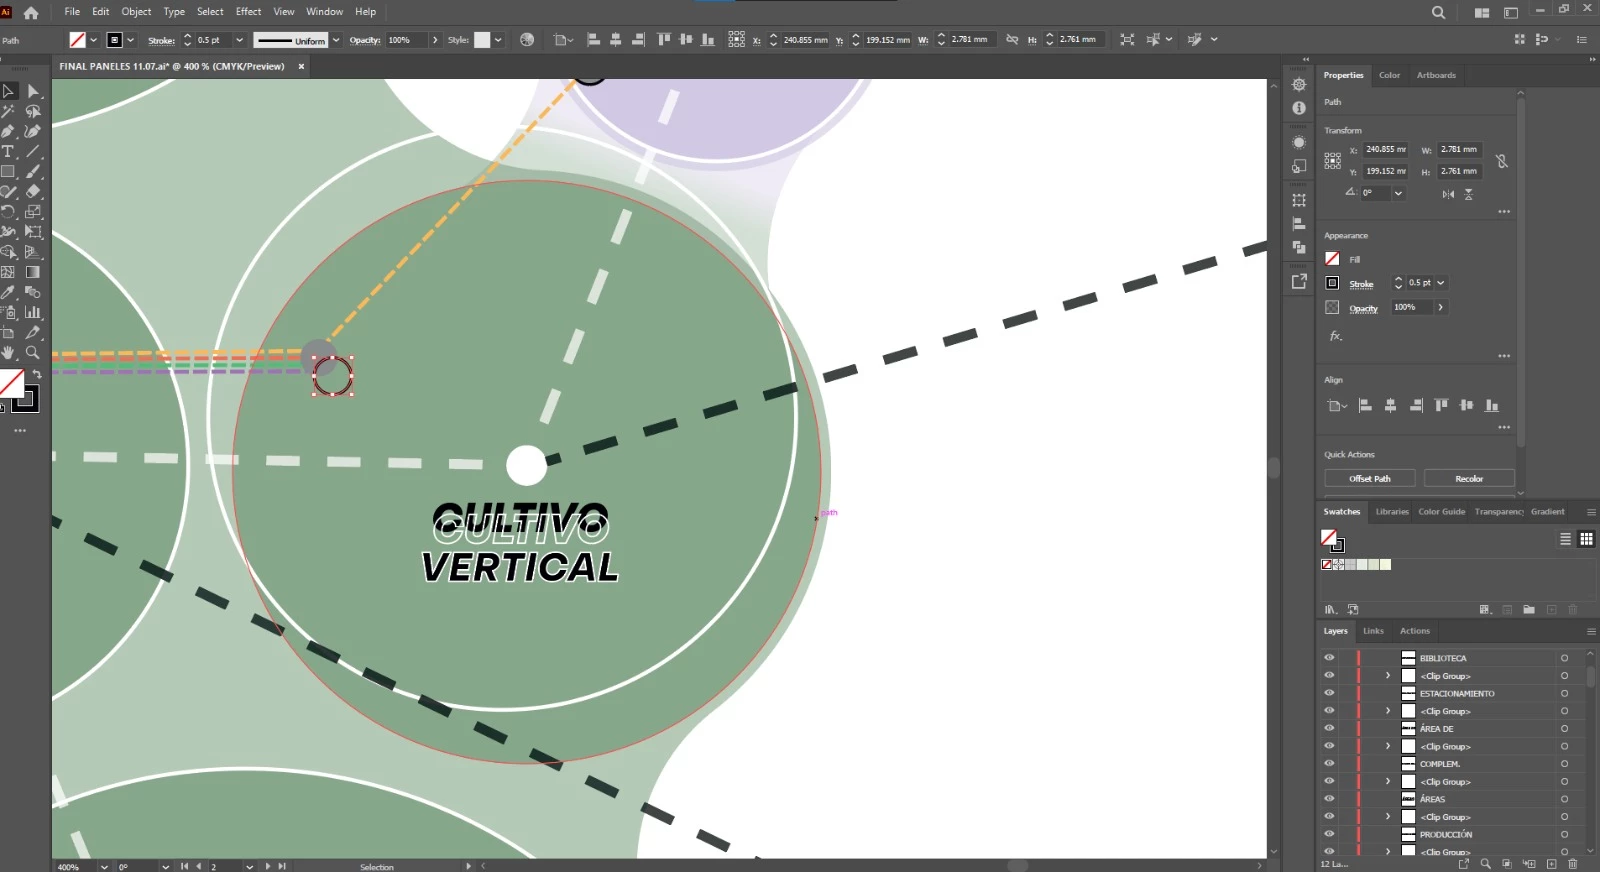Click the Recolor button
The image size is (1600, 872).
(1469, 479)
